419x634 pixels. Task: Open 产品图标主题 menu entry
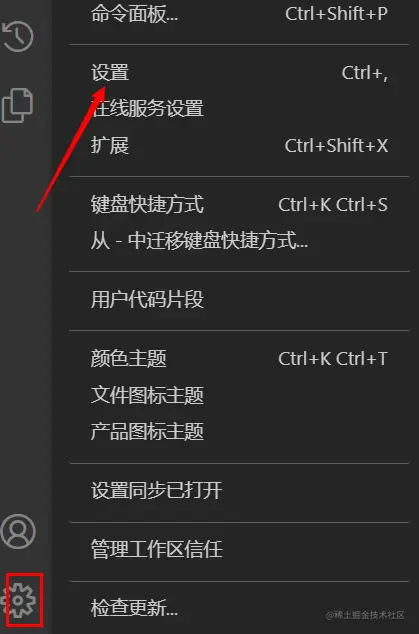click(x=239, y=431)
